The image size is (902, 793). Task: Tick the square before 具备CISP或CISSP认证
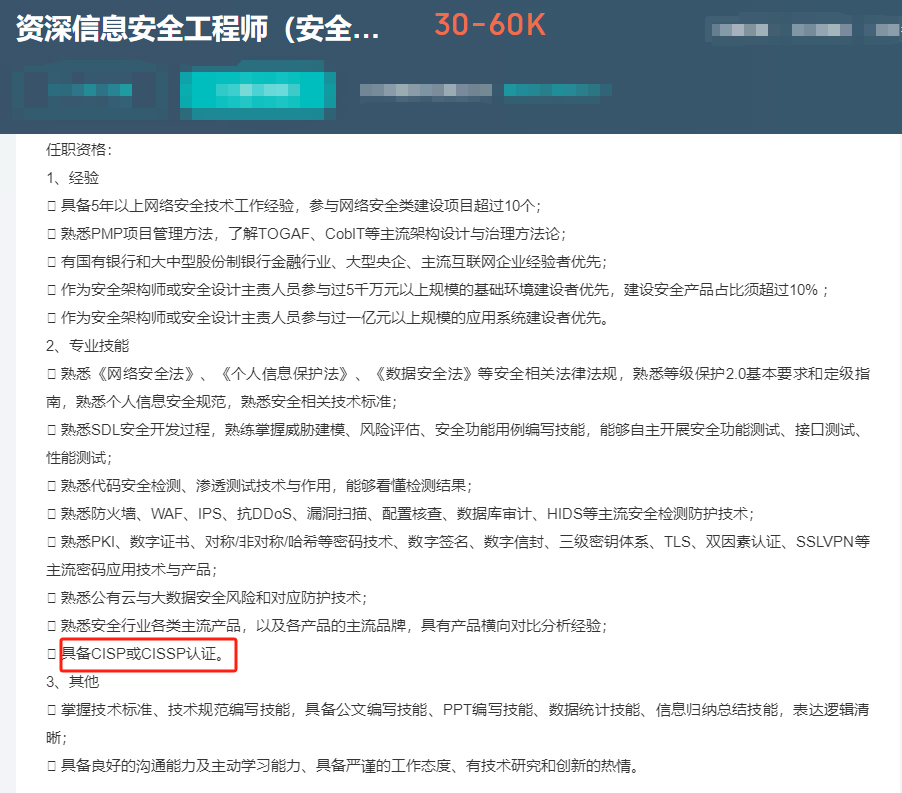coord(51,654)
